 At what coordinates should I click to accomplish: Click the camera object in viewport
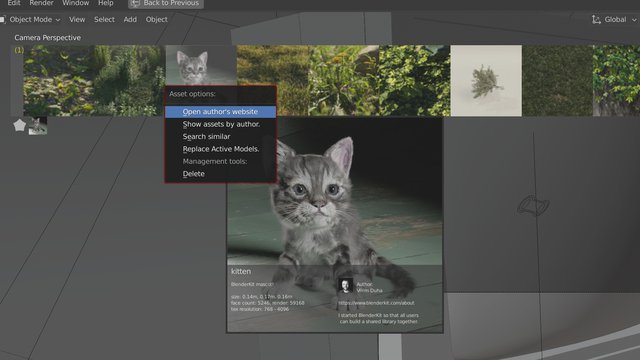click(x=533, y=205)
